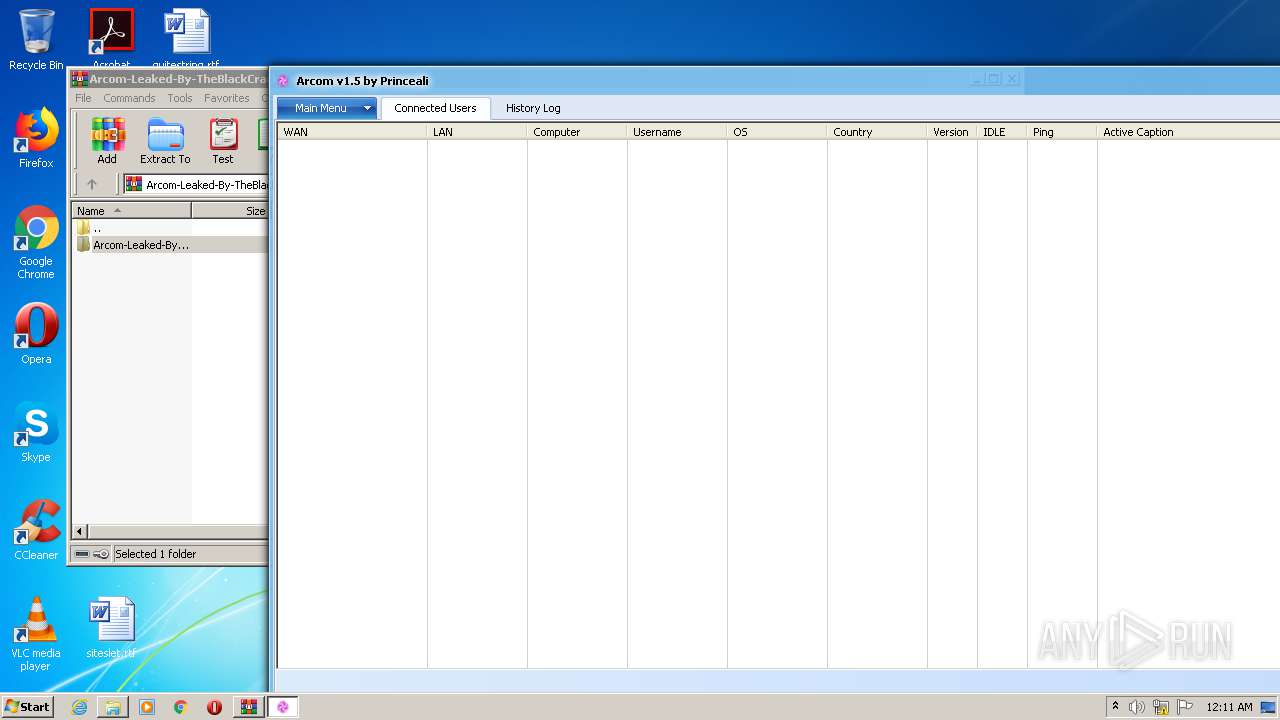Click the IDLE column header

(x=1002, y=132)
